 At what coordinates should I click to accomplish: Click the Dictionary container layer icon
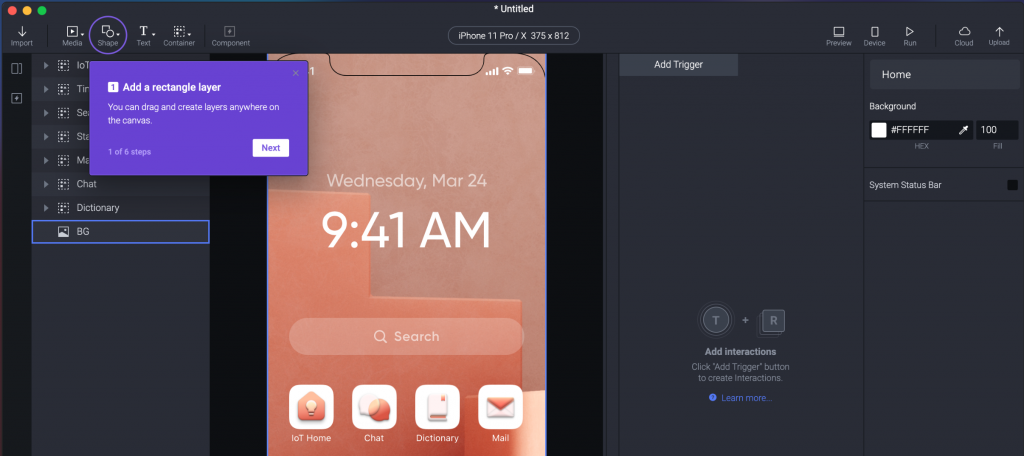point(63,208)
